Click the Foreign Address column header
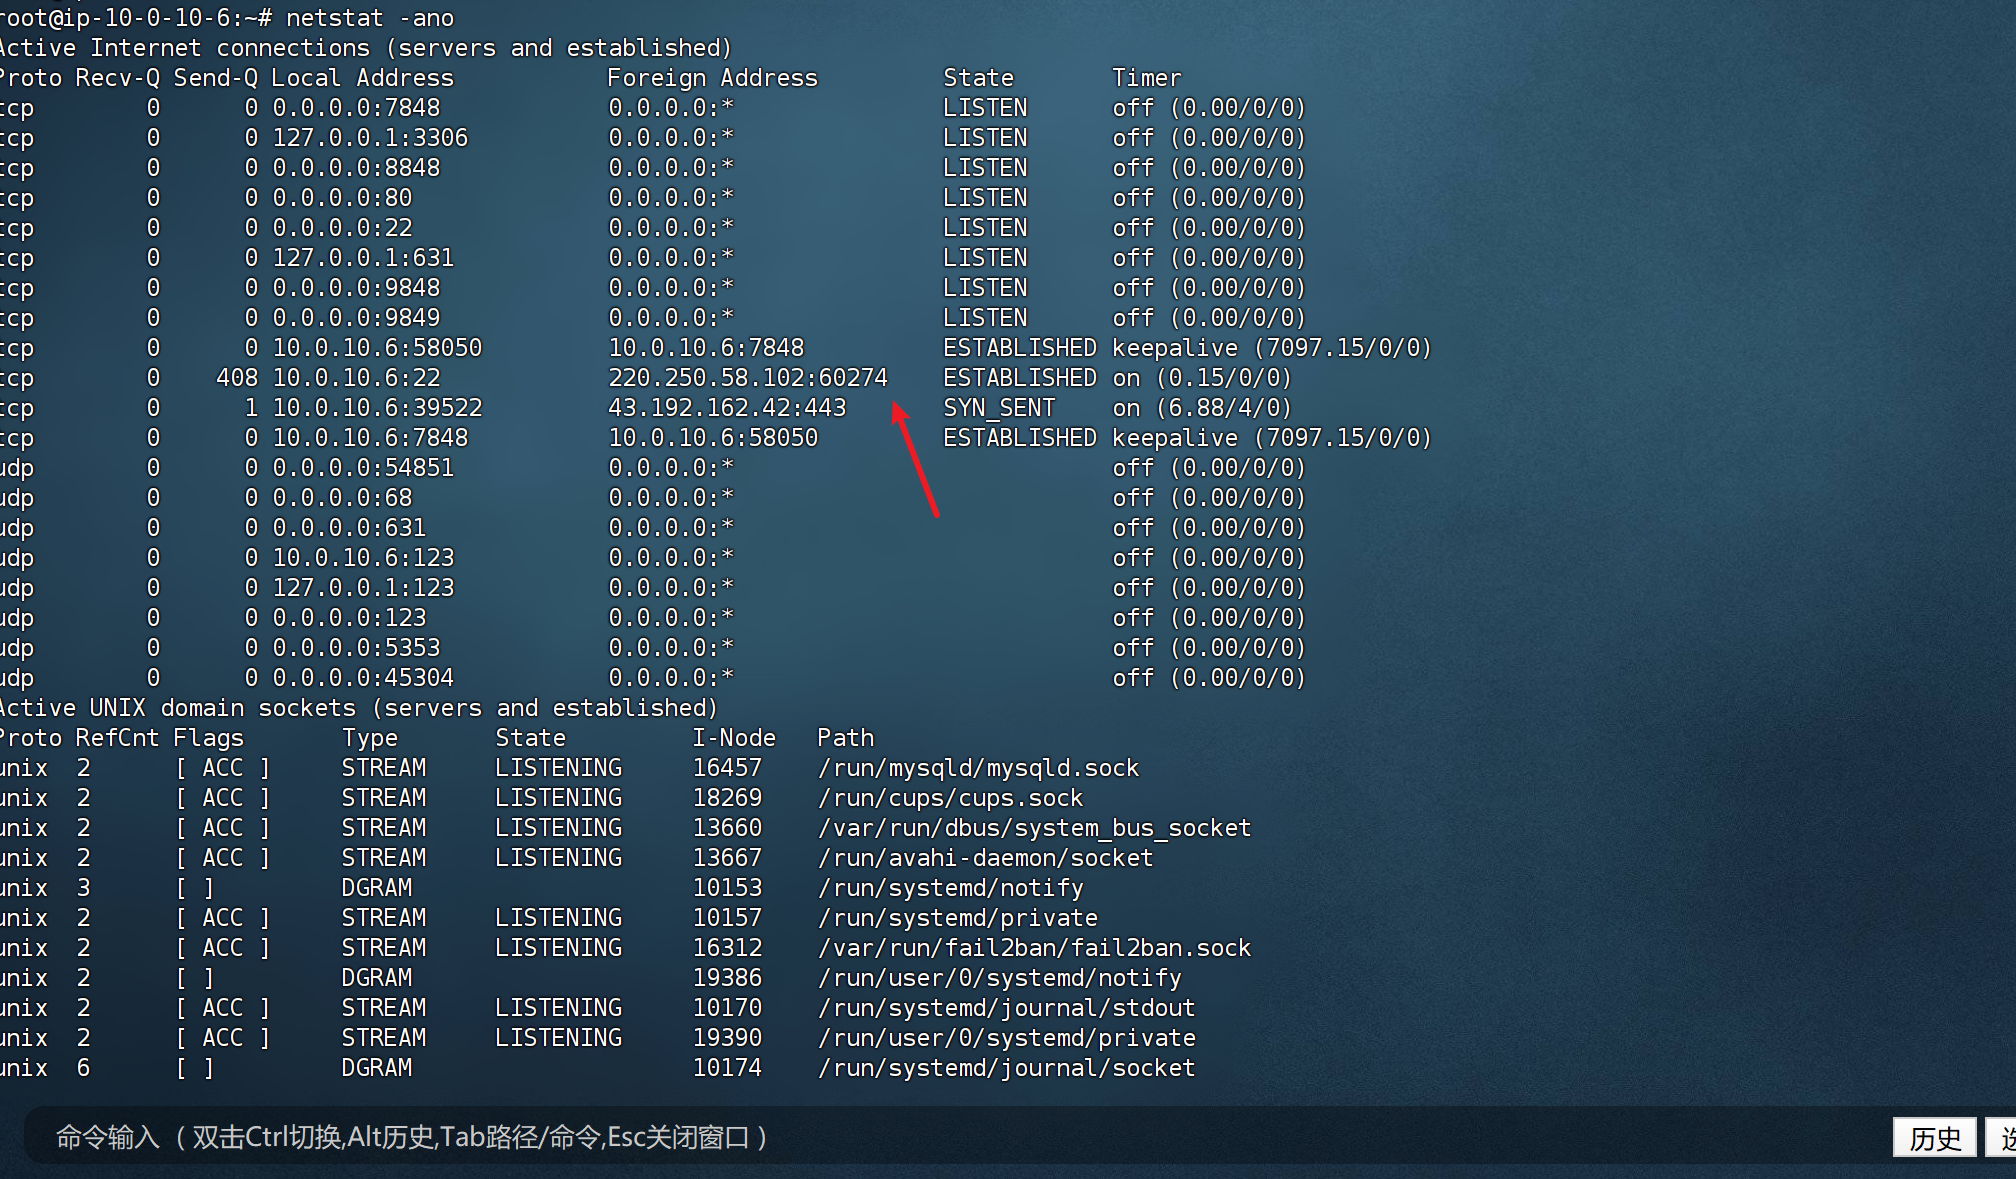 712,78
